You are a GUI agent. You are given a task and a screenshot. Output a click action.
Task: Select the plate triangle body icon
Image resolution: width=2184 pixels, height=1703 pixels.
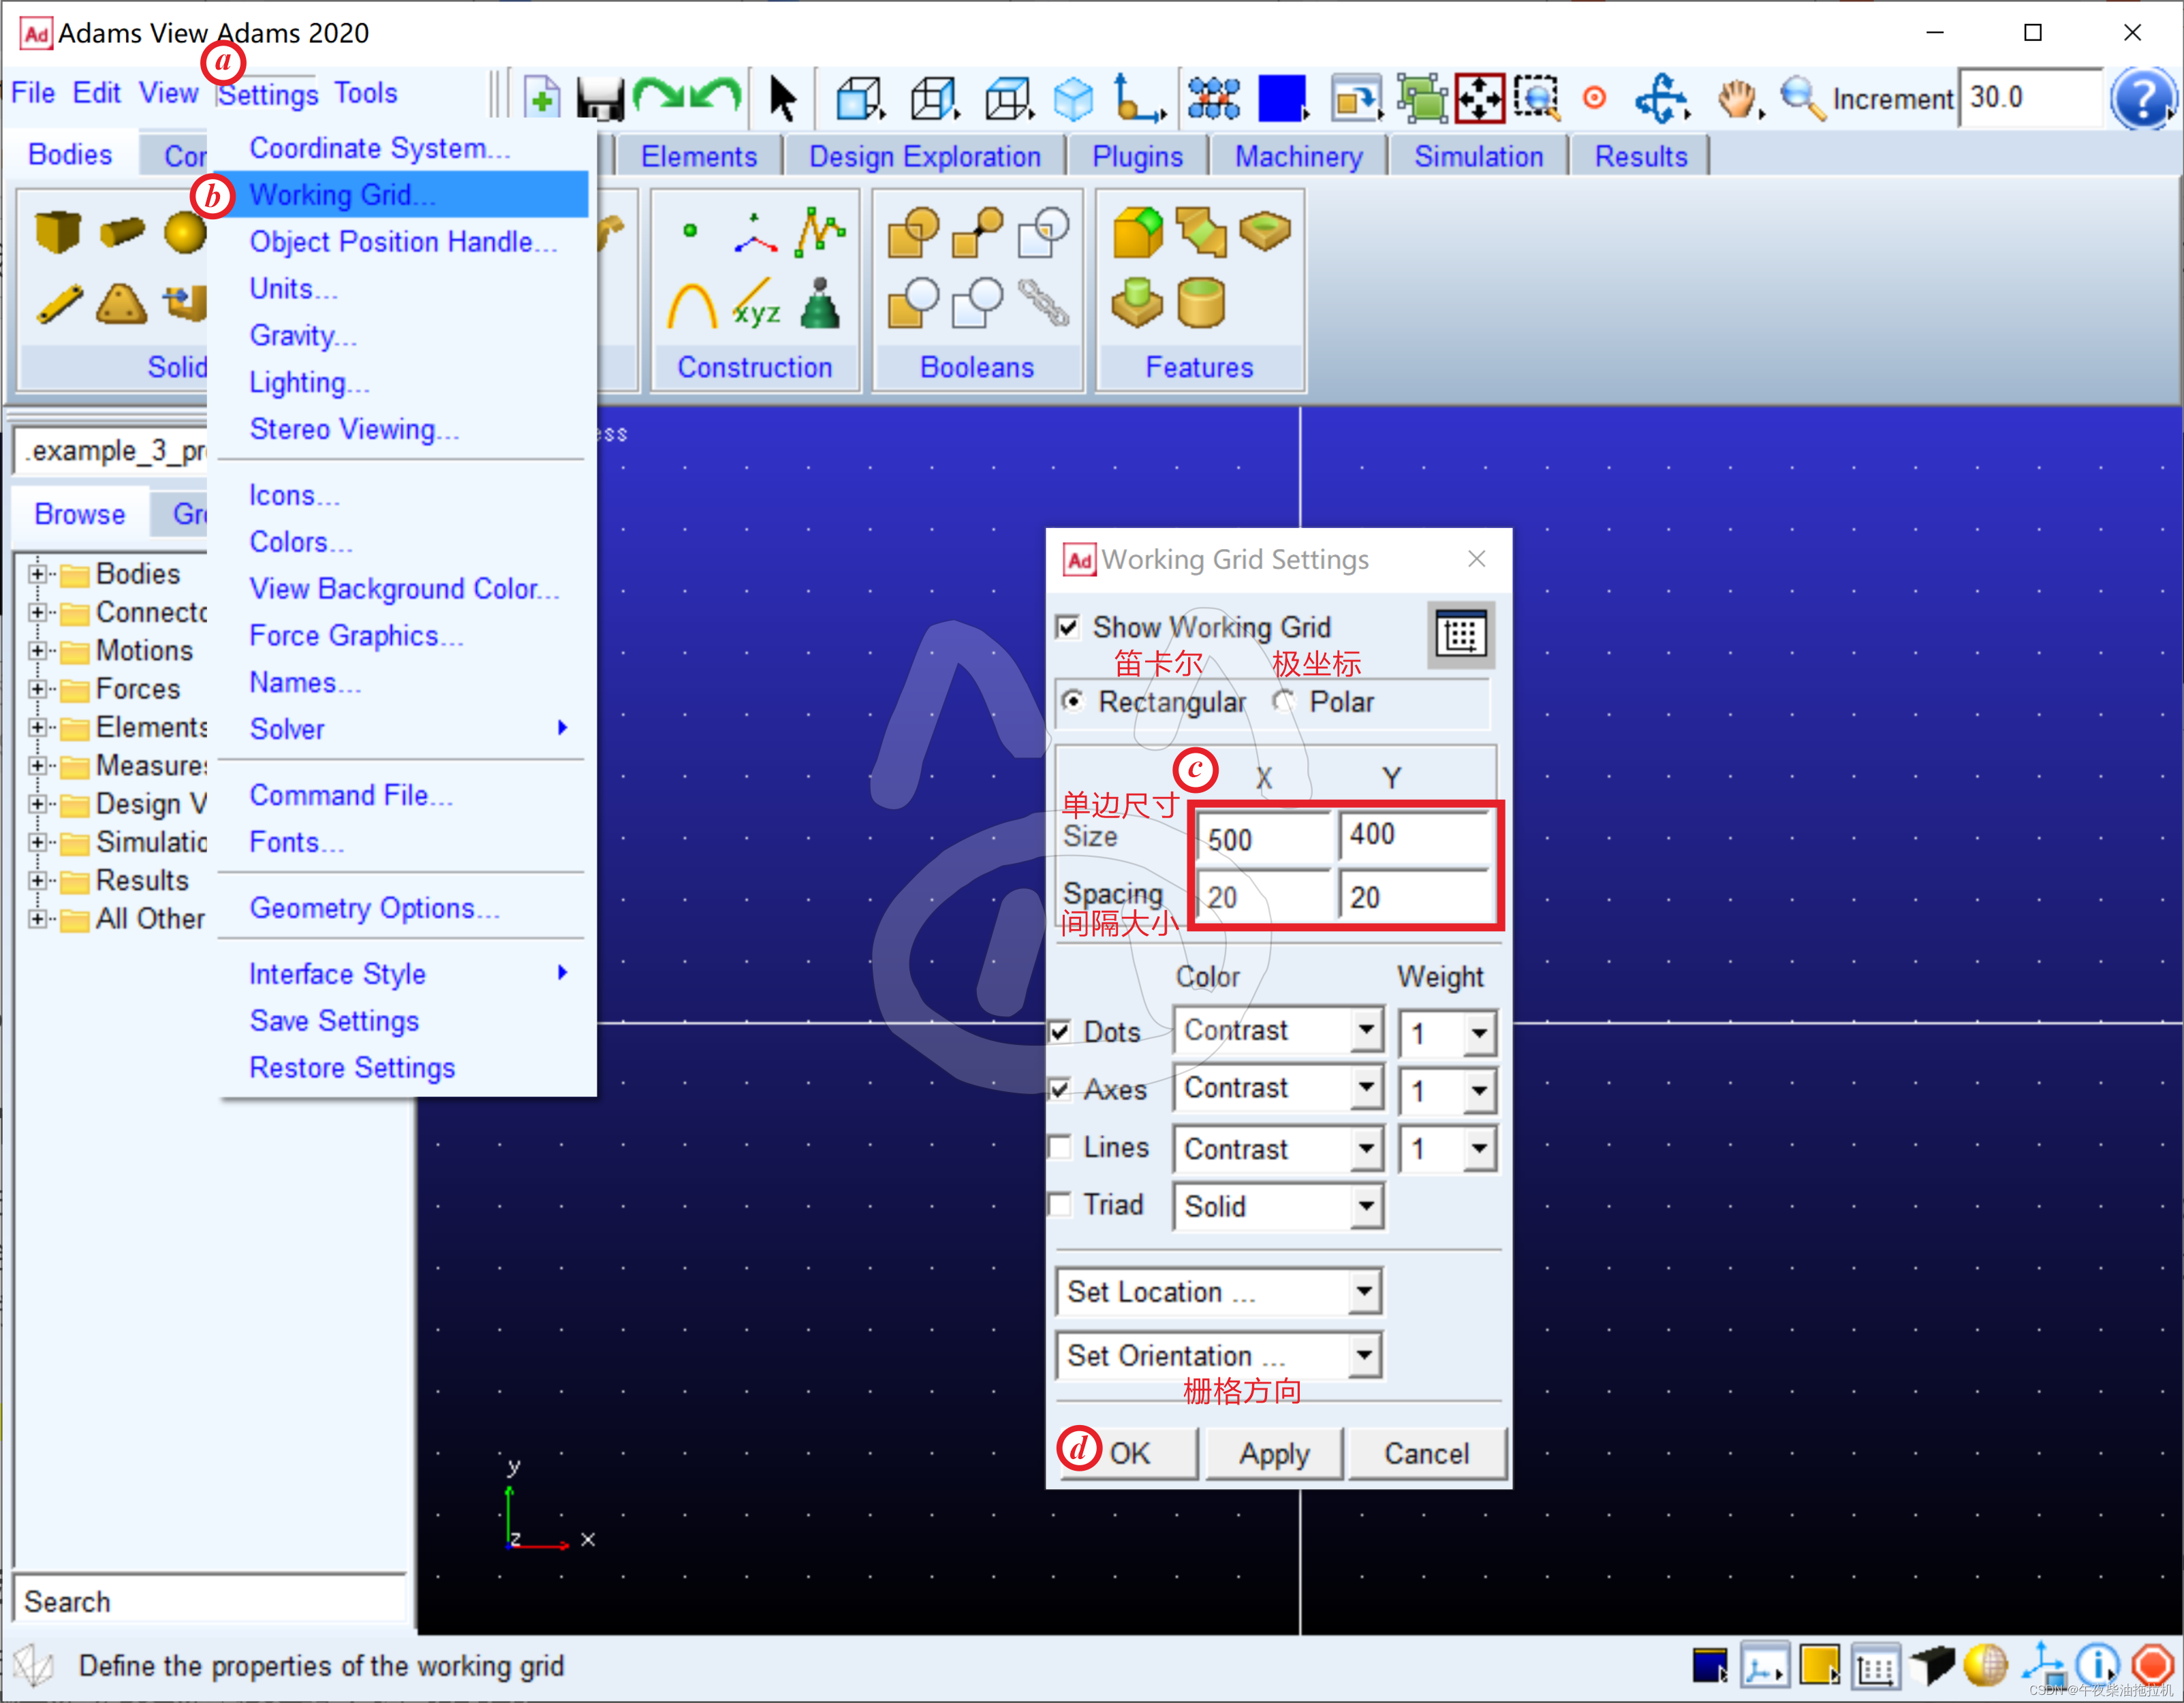coord(121,304)
